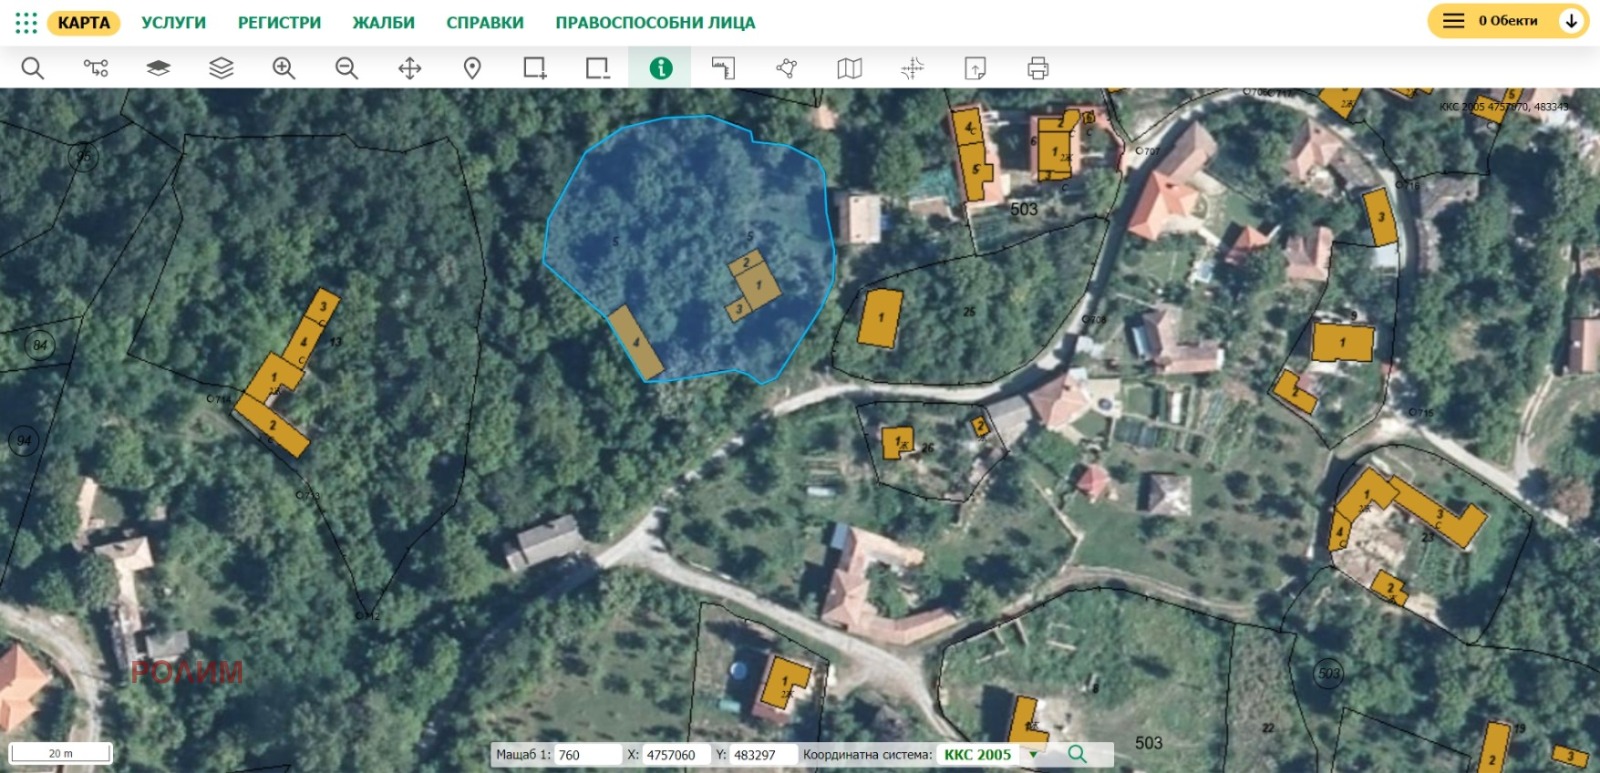Toggle the add-to-selection rectangle tool
The height and width of the screenshot is (773, 1600).
[x=535, y=68]
